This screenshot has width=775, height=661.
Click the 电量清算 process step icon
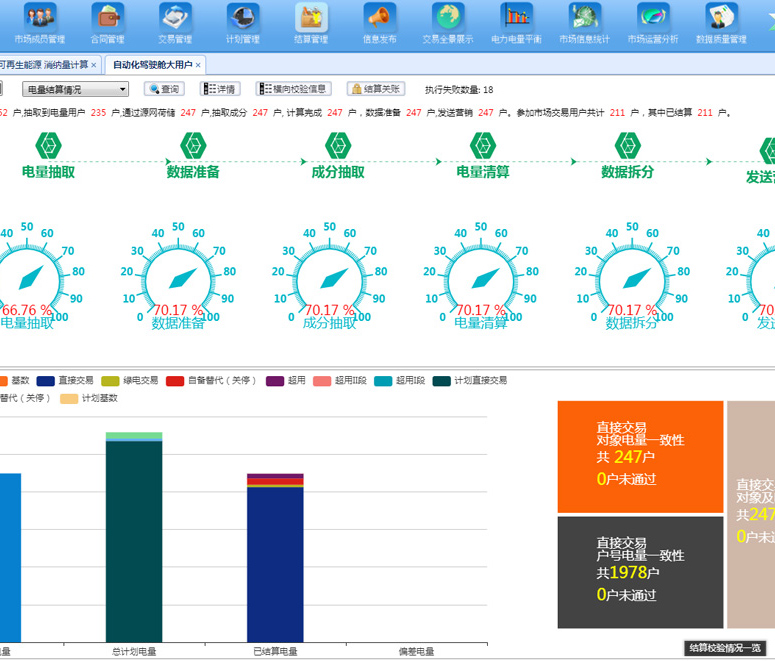483,146
